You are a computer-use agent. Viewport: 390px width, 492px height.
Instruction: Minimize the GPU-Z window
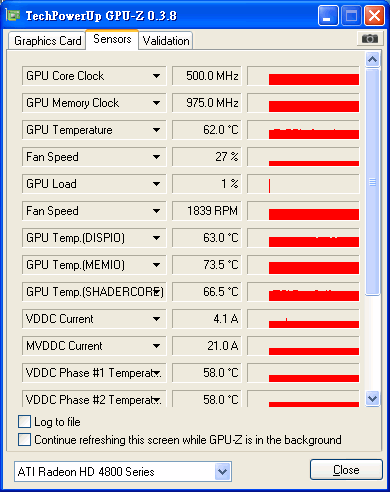[x=328, y=15]
